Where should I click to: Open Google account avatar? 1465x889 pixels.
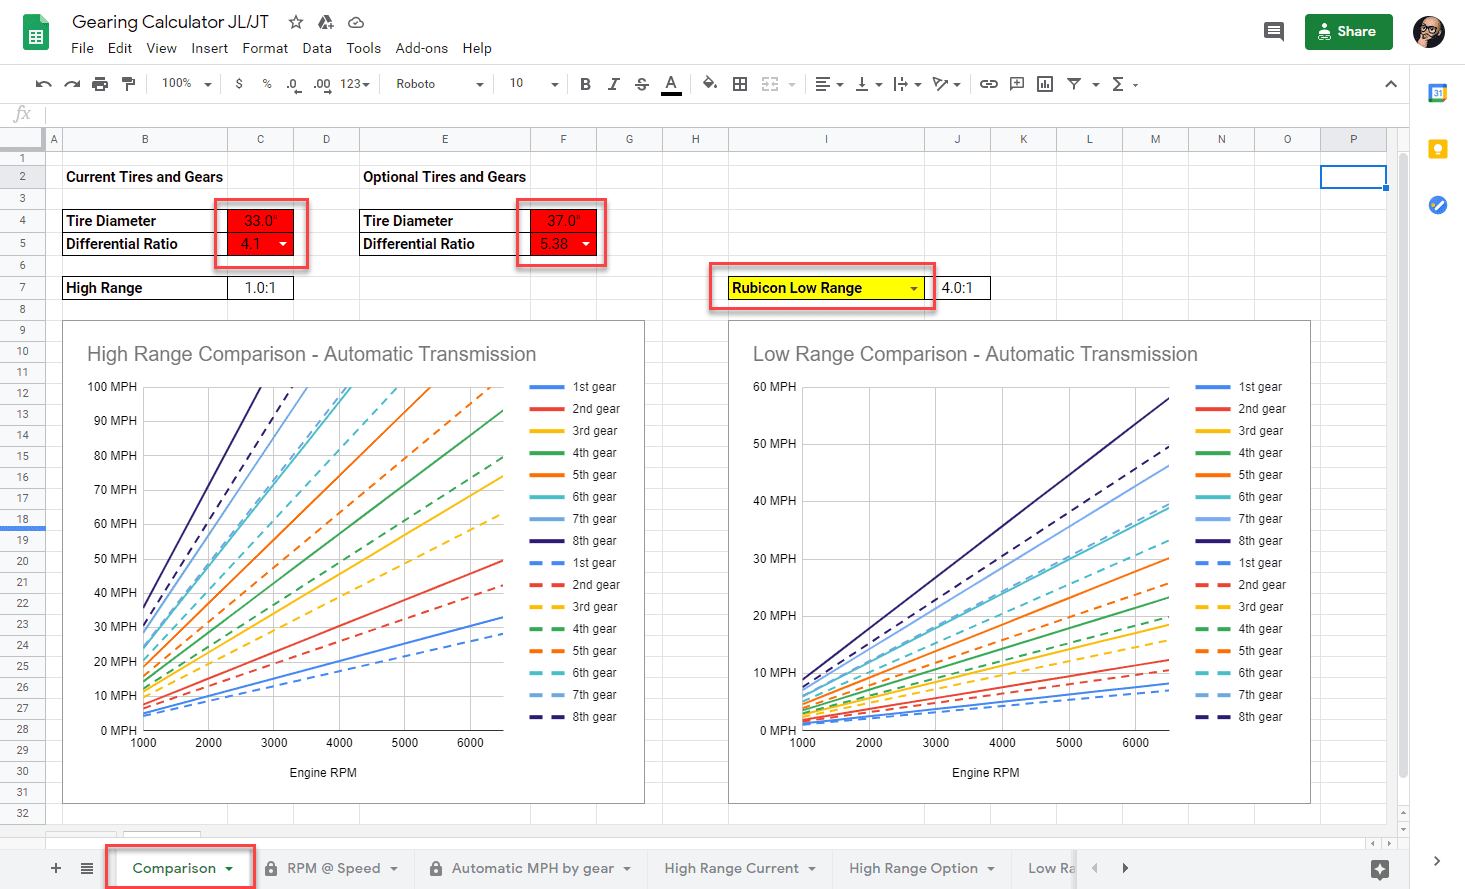tap(1429, 32)
